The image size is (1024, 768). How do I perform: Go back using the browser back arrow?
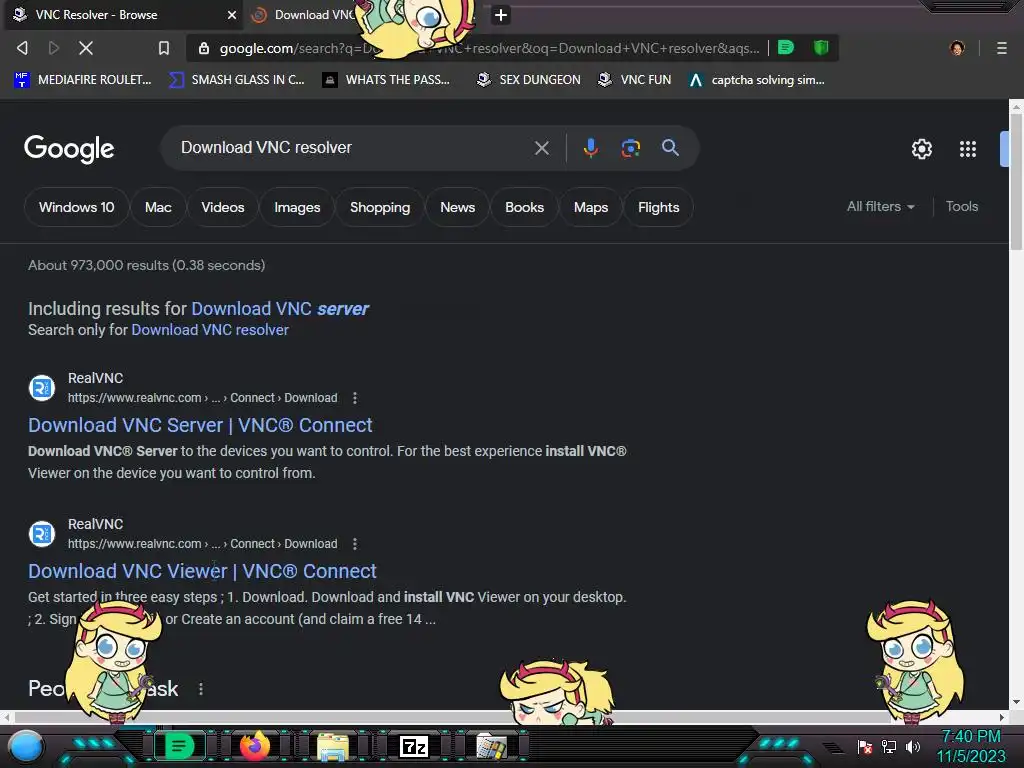[x=22, y=48]
